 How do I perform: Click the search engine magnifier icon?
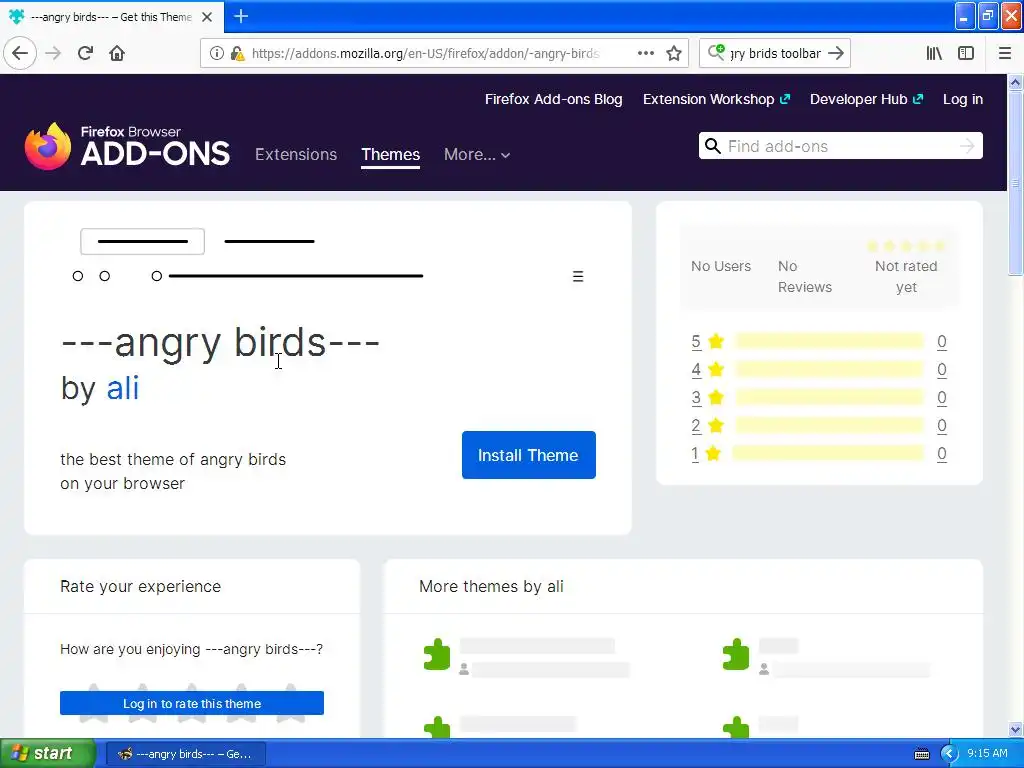[716, 52]
